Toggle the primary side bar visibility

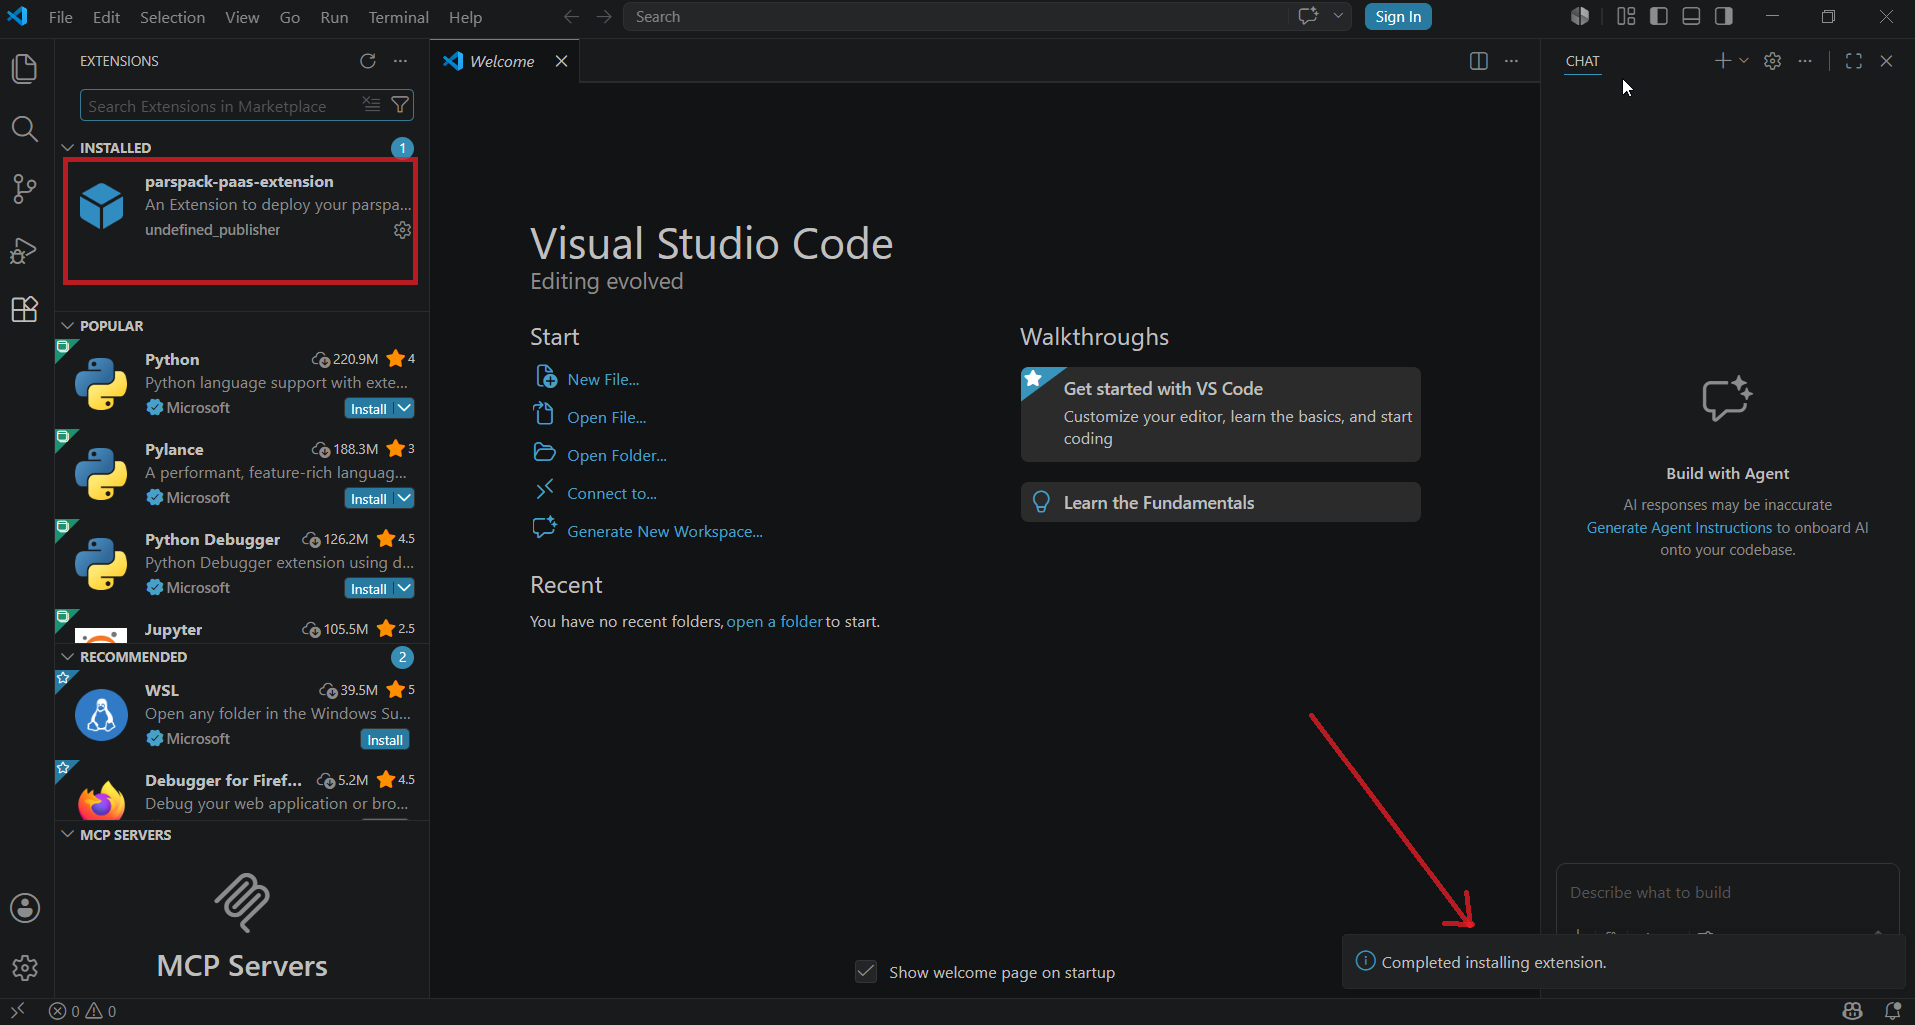(1659, 16)
